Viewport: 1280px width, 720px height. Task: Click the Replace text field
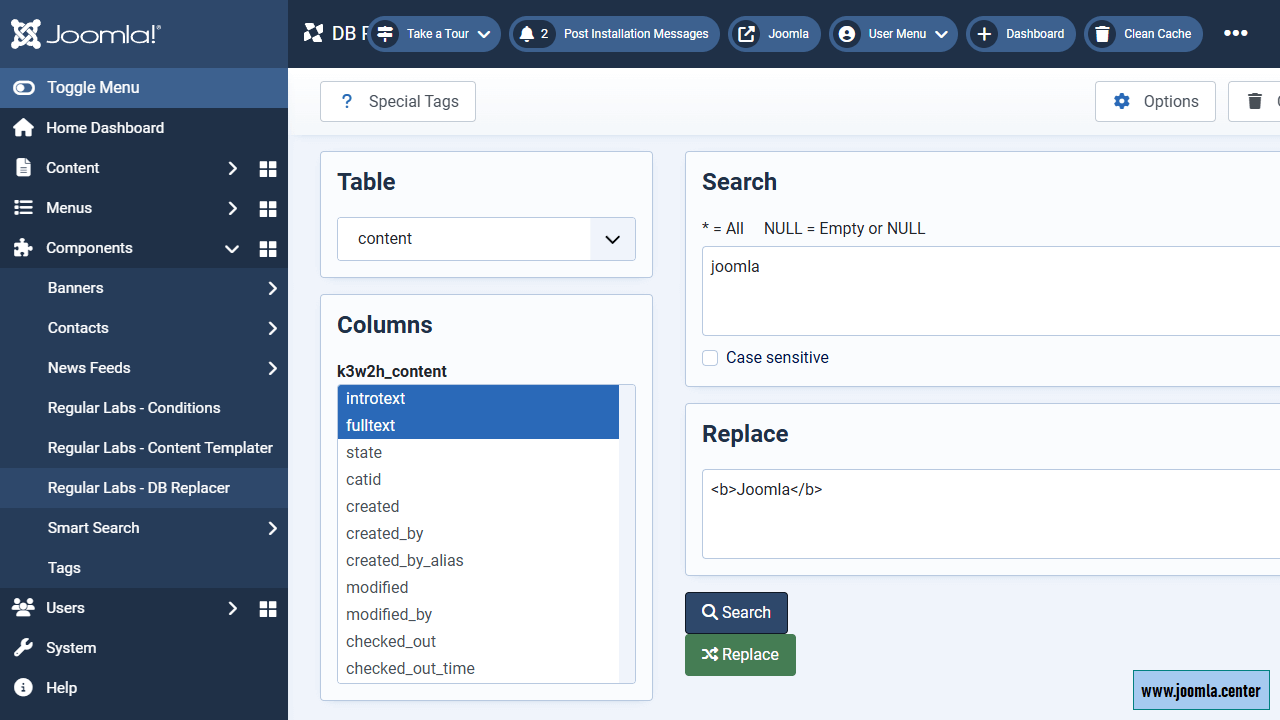pos(991,514)
